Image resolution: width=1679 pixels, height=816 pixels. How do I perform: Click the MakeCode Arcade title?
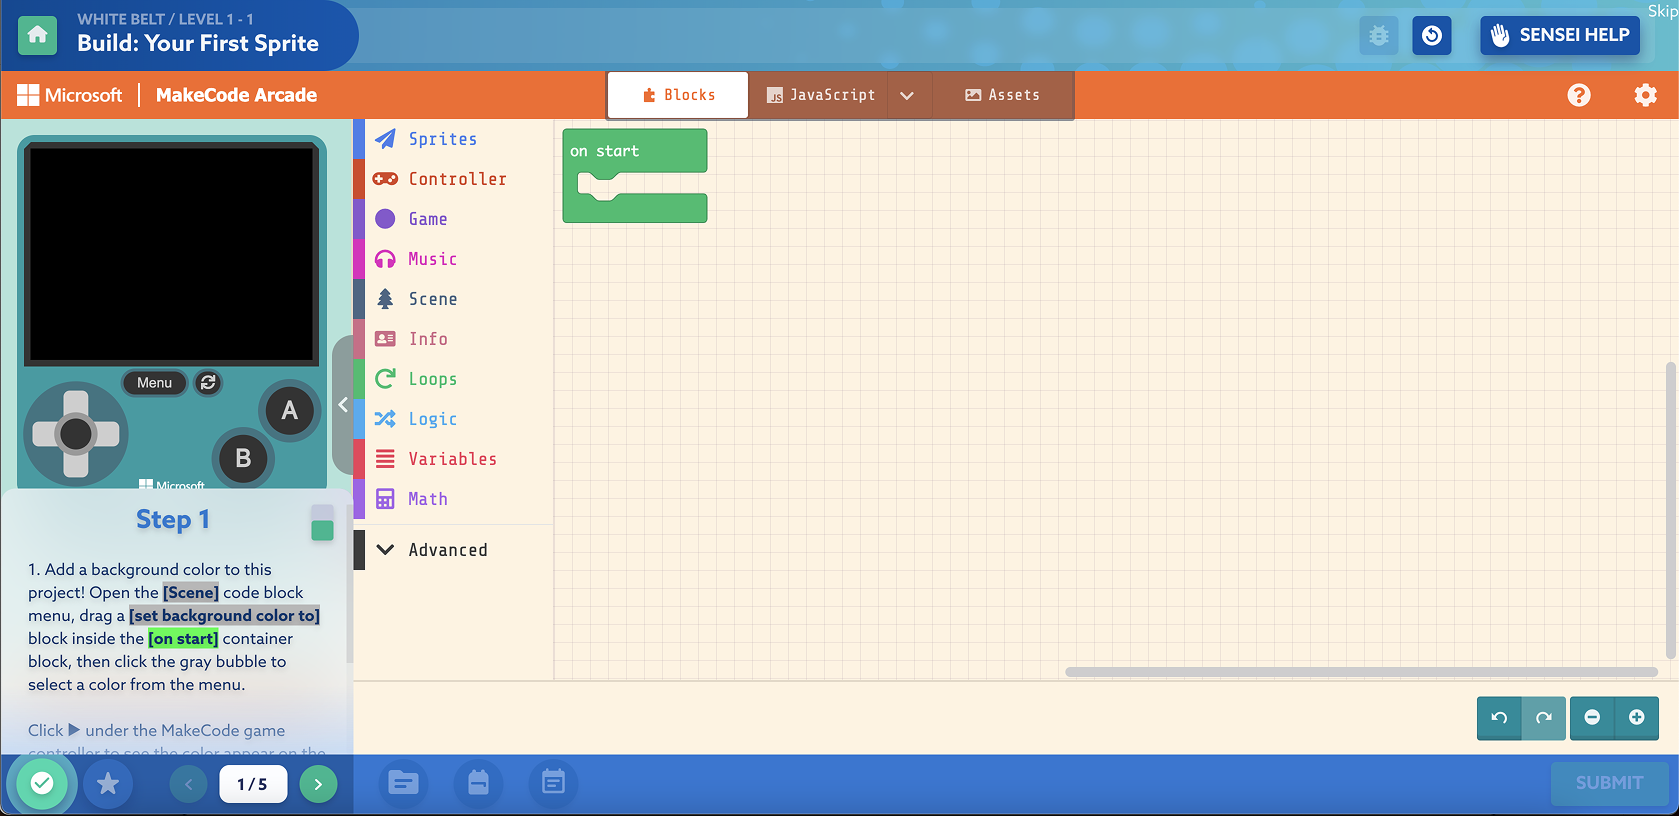click(x=236, y=95)
